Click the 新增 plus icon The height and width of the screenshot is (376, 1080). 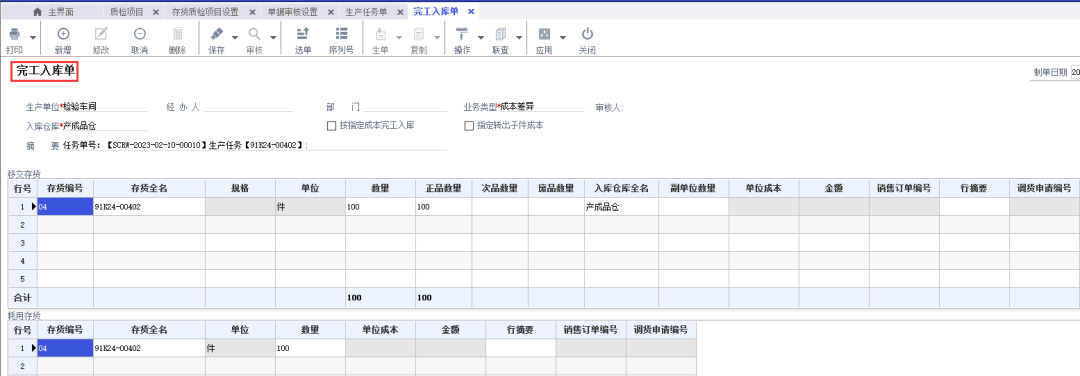coord(63,34)
